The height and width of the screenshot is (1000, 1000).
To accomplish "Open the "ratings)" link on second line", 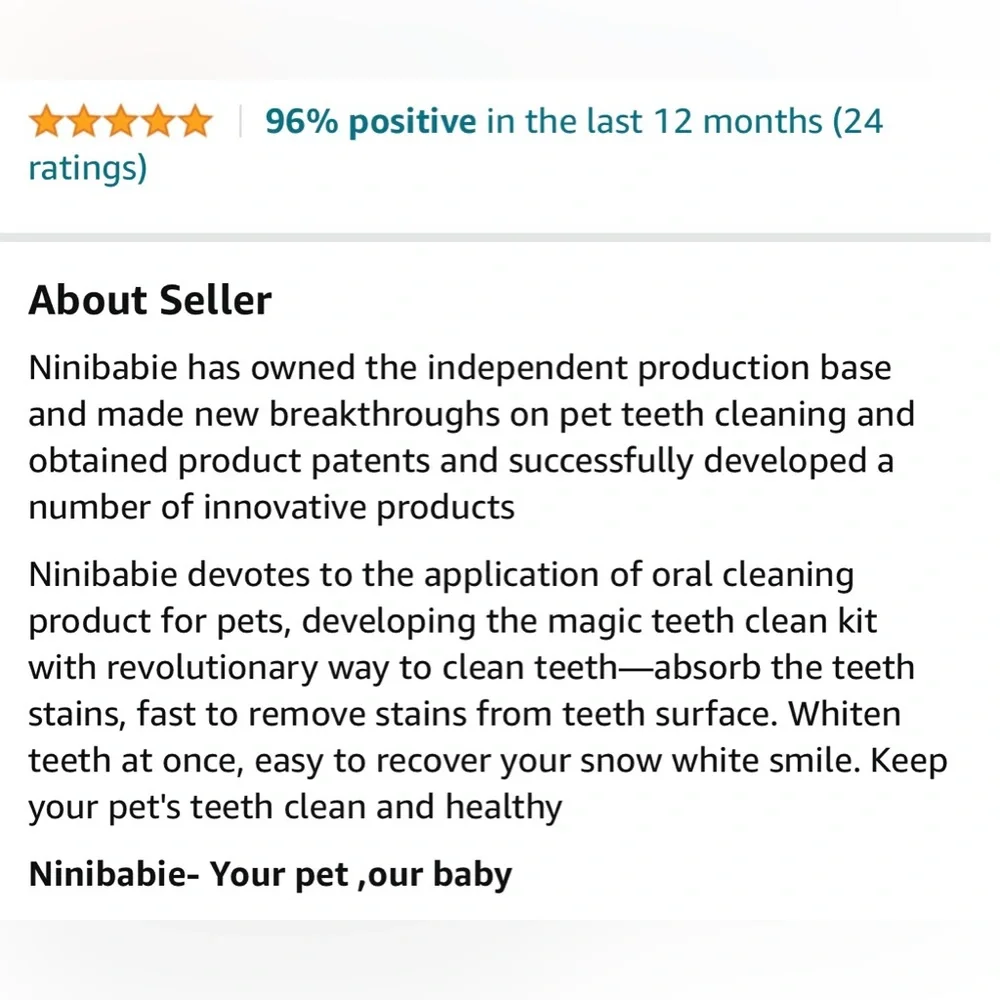I will 88,169.
